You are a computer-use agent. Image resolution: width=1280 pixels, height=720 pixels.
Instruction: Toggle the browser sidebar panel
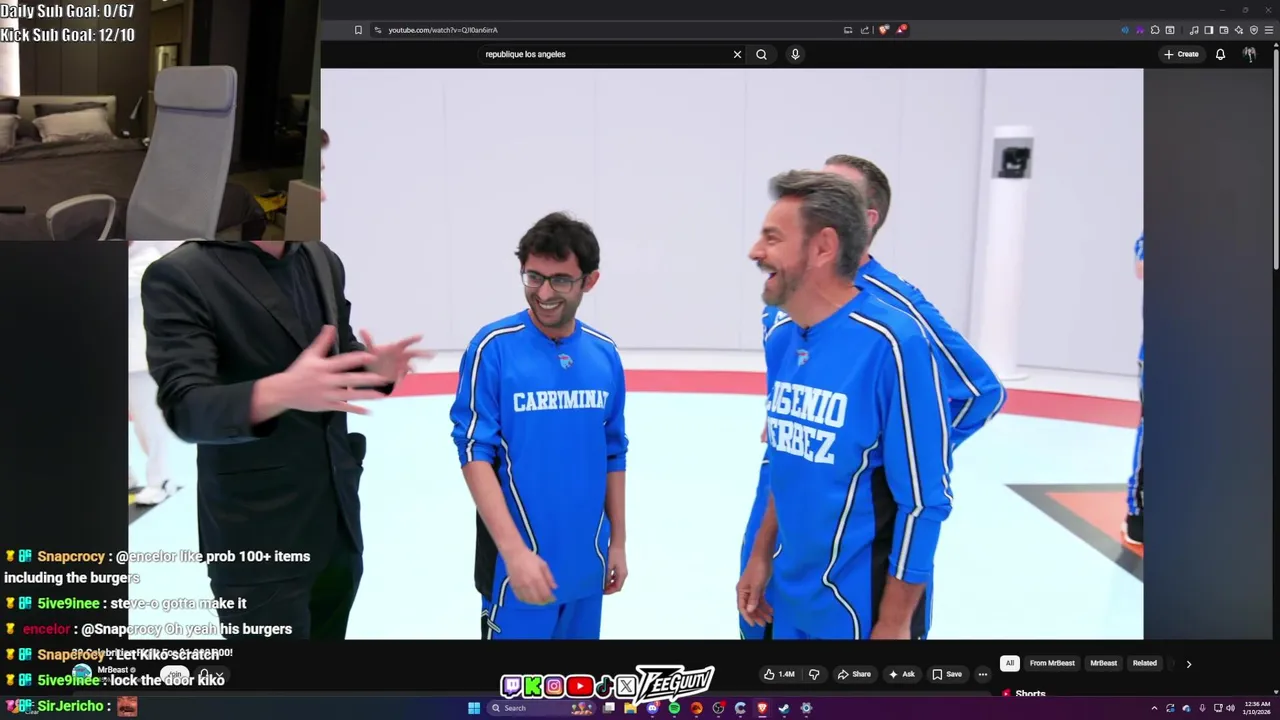[x=1209, y=30]
